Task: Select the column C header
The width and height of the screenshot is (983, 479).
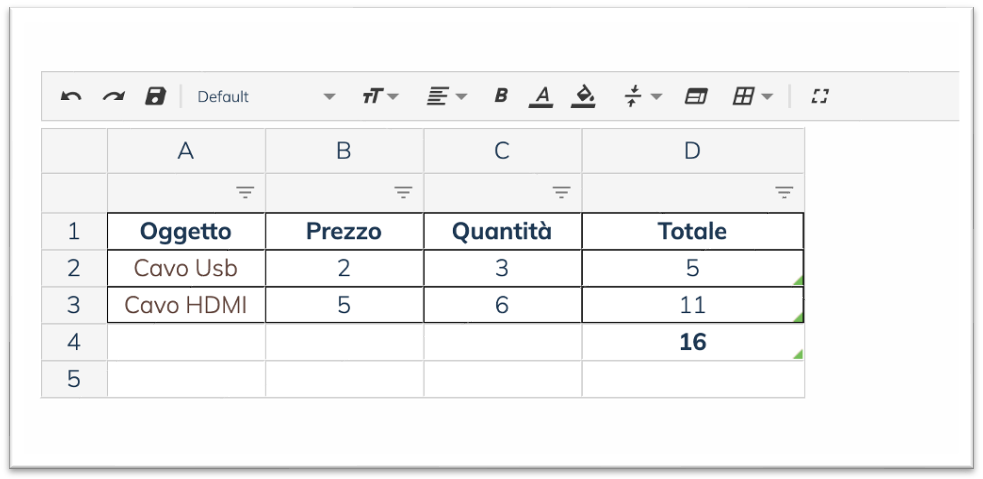Action: (x=502, y=151)
